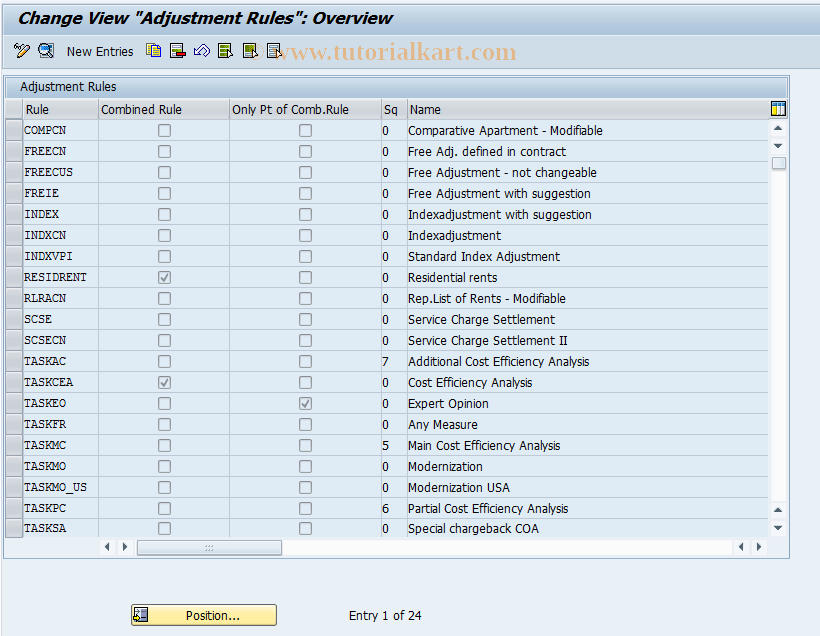
Task: Click the Undo Change icon
Action: 201,51
